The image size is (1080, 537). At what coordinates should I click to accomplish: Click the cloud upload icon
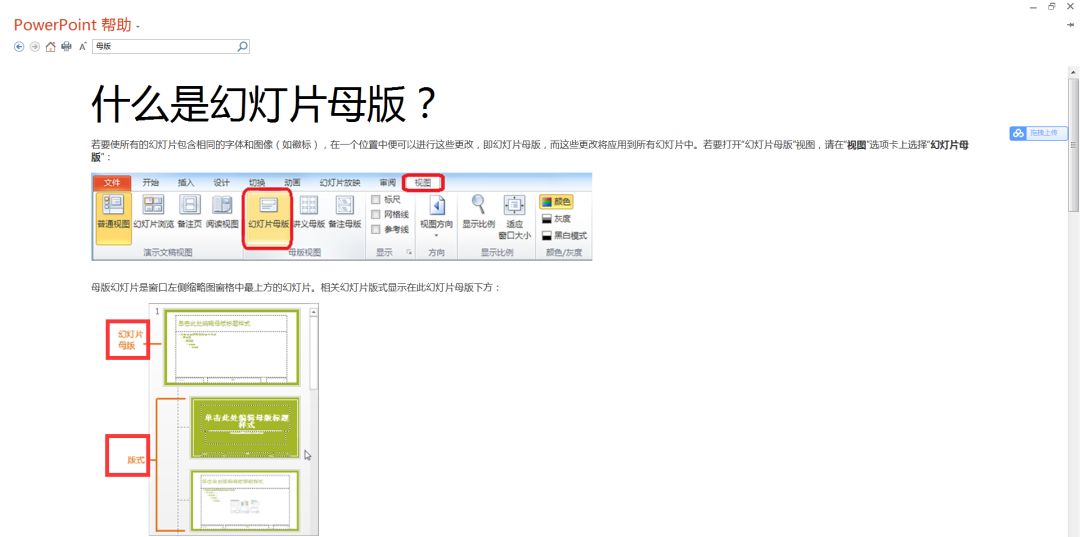pos(1018,134)
